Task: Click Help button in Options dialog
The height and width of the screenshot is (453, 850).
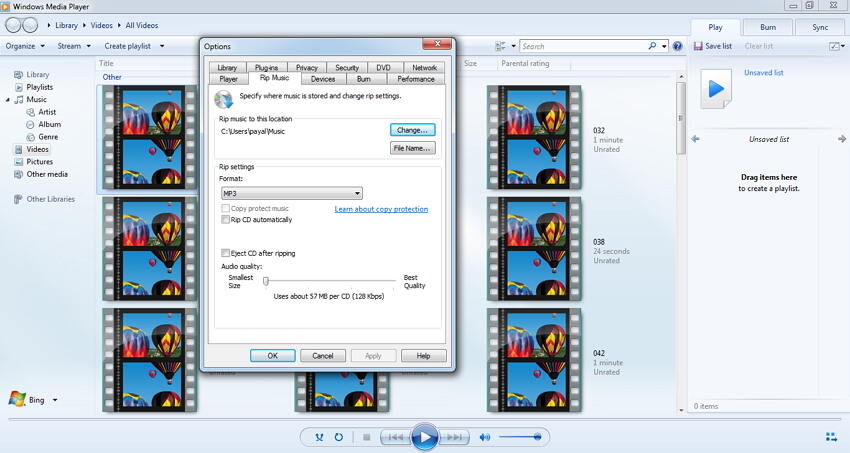Action: 423,355
